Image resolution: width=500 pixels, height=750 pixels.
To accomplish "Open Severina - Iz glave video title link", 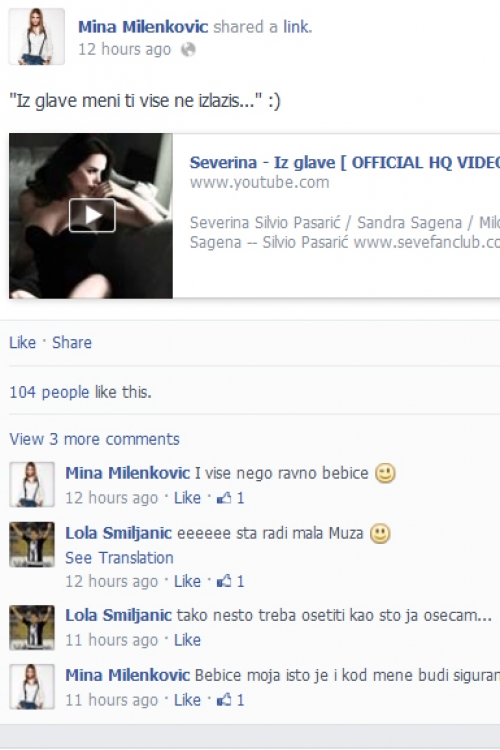I will [344, 163].
